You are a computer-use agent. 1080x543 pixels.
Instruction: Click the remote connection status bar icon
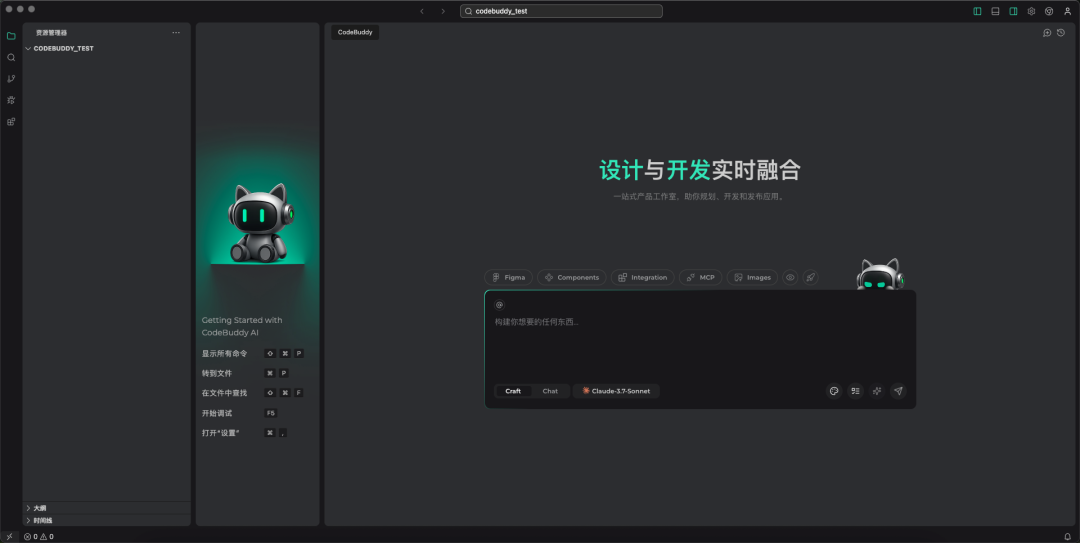[x=9, y=536]
